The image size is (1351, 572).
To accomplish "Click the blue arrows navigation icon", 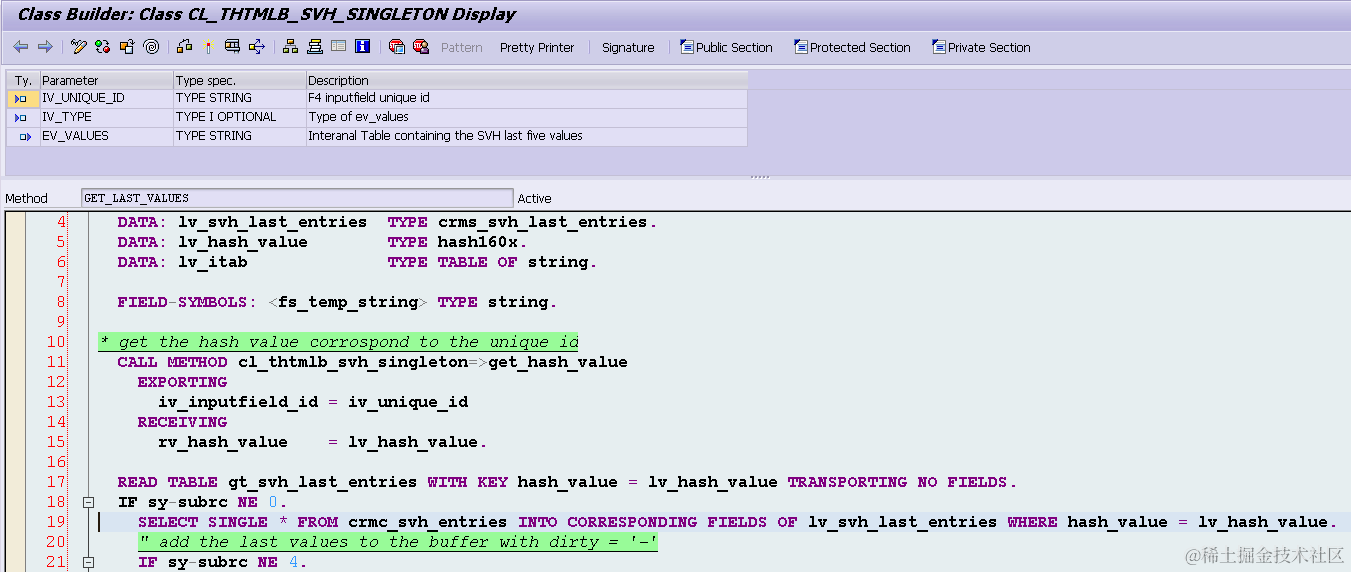I will click(257, 47).
